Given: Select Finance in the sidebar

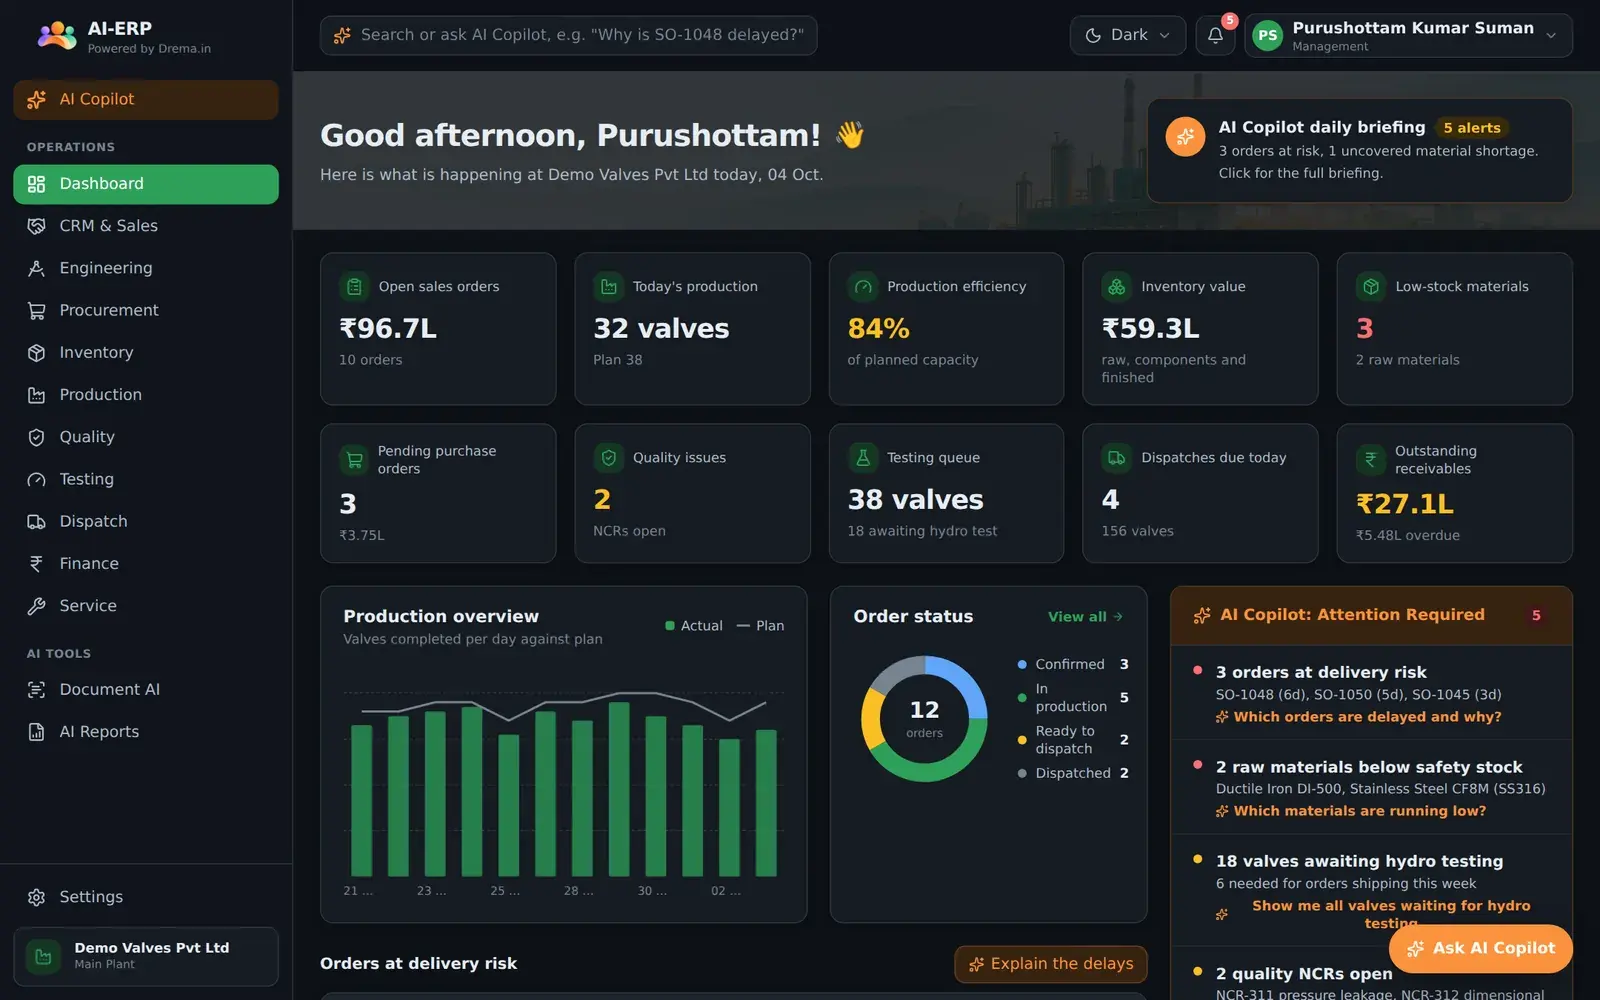Looking at the screenshot, I should click(x=146, y=564).
